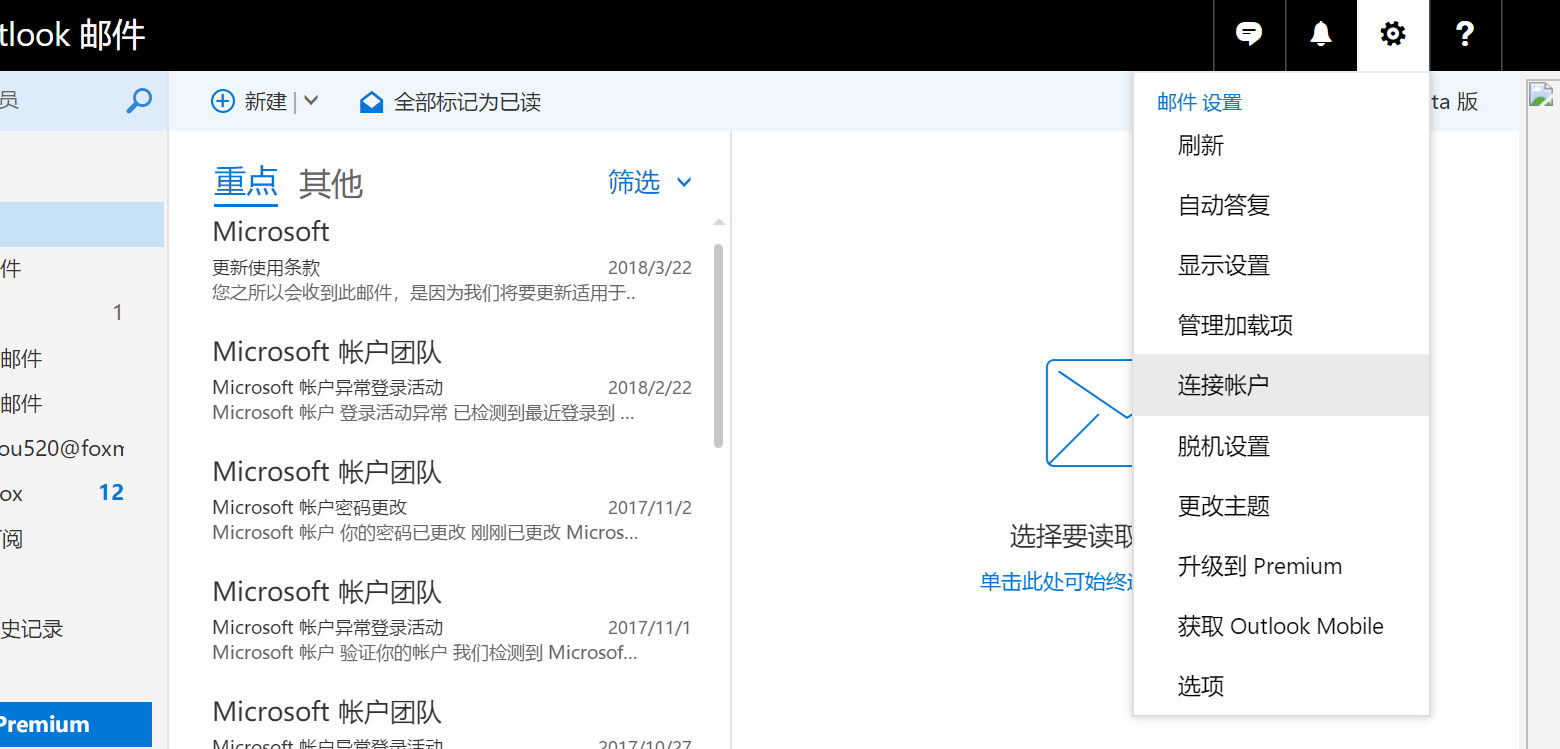
Task: Click the broken image icon at right
Action: [1542, 96]
